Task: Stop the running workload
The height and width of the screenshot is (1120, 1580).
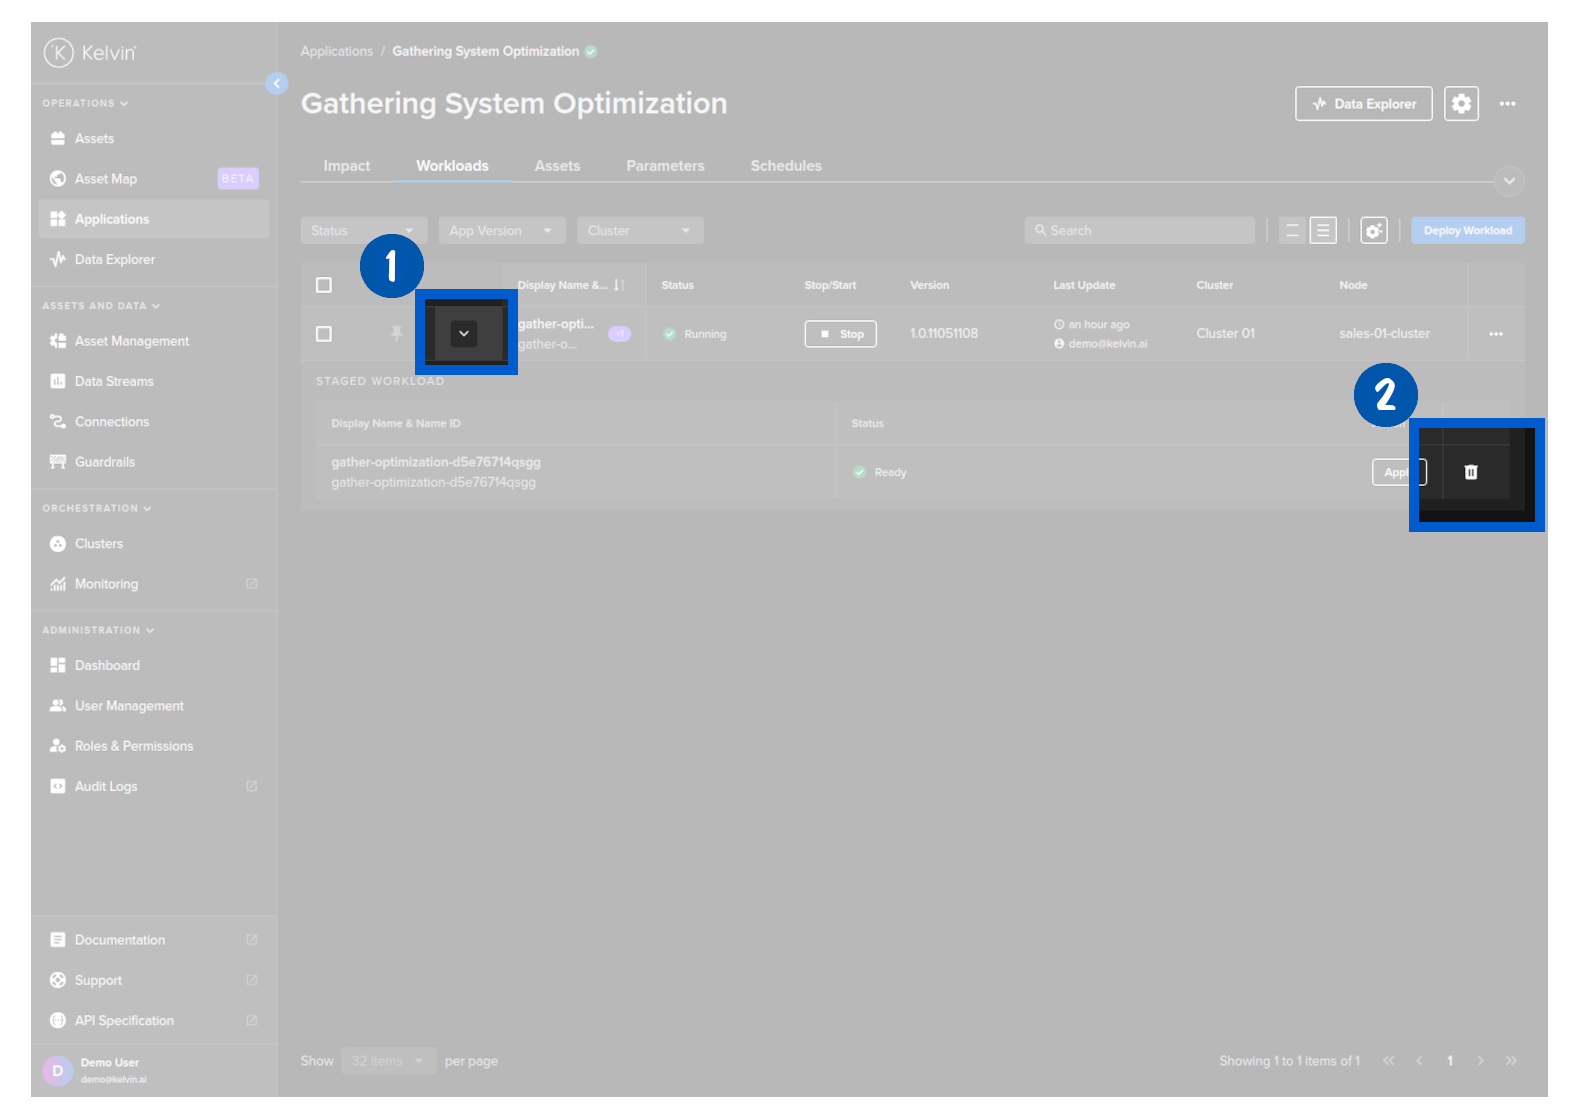Action: pos(840,334)
